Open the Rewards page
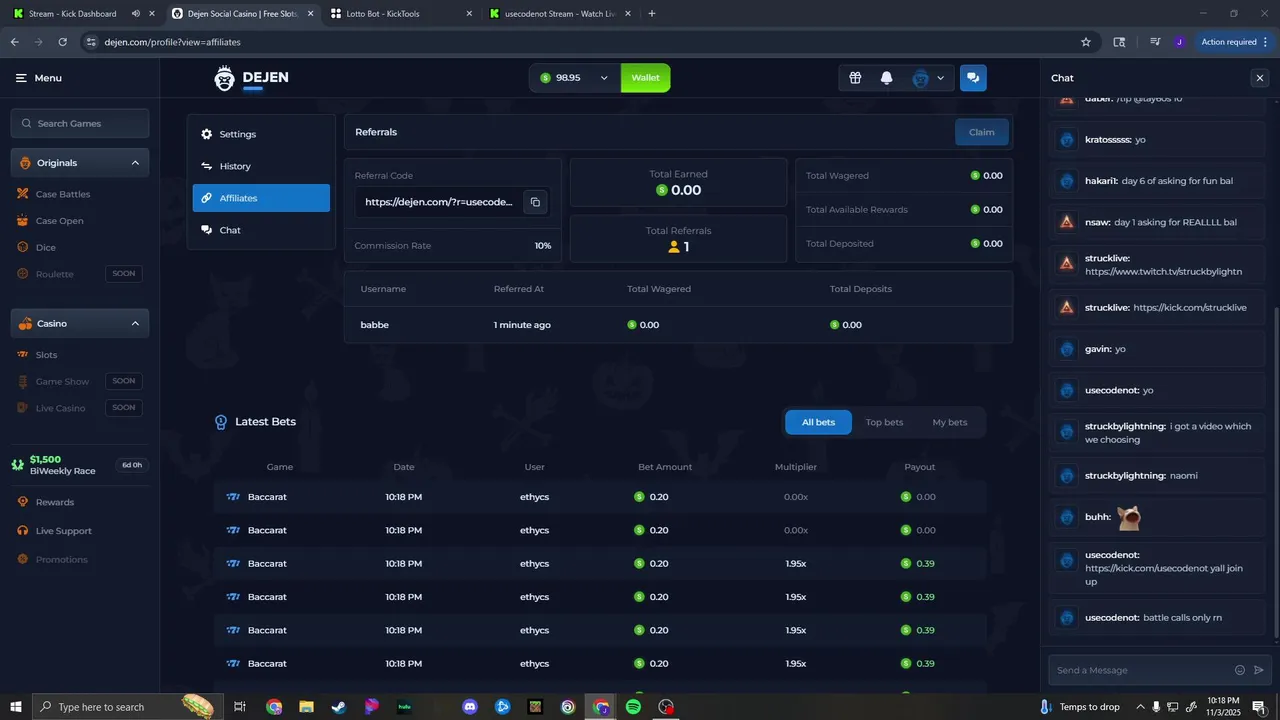Viewport: 1280px width, 720px height. (x=55, y=502)
